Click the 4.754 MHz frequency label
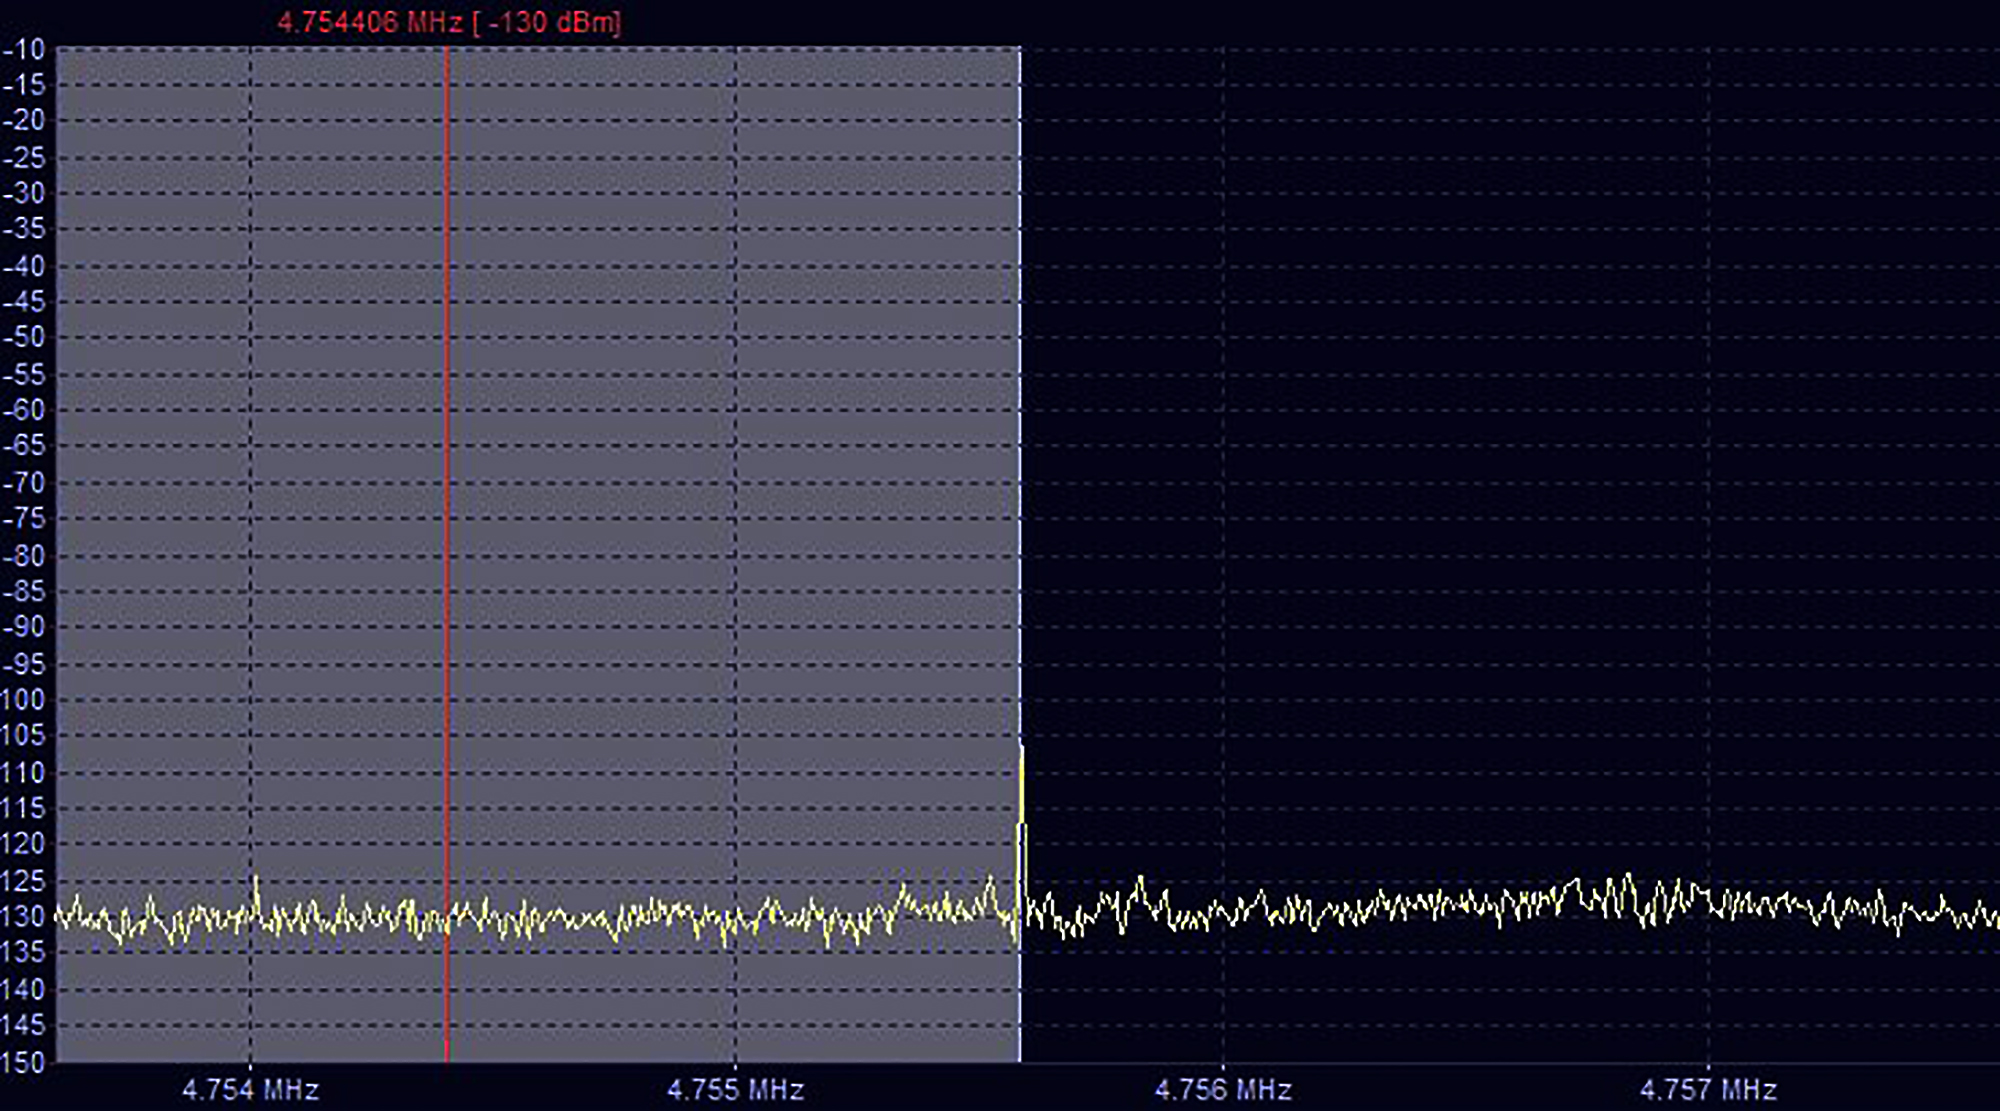 250,1089
